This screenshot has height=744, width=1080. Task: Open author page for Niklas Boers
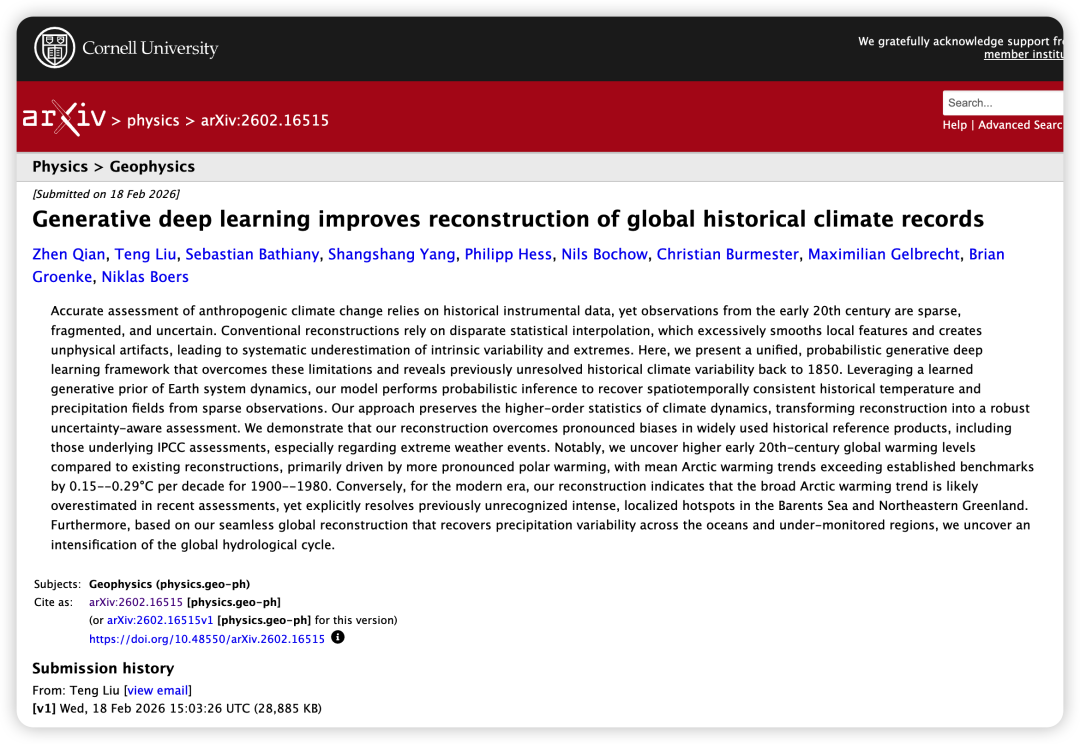pos(144,276)
